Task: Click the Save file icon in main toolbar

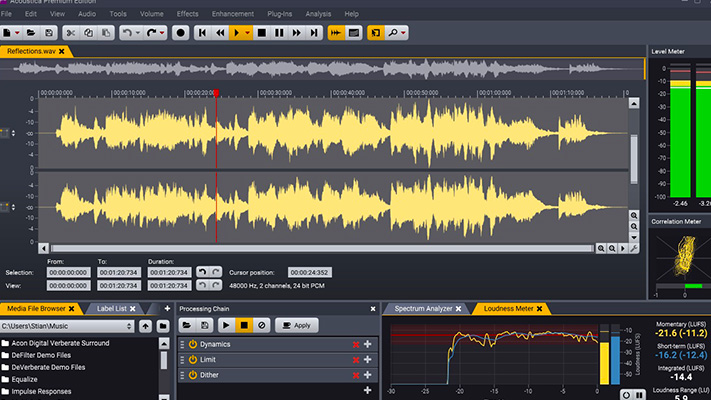Action: [x=47, y=33]
